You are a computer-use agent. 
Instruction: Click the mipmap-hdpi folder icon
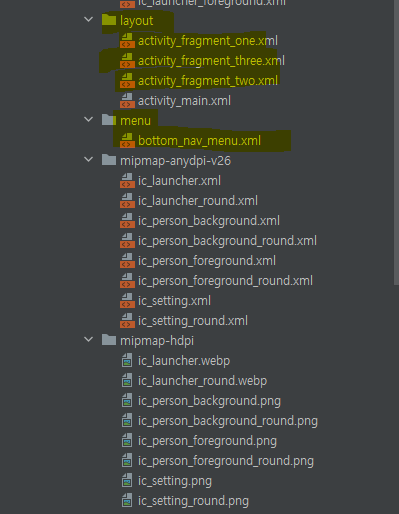pyautogui.click(x=109, y=340)
